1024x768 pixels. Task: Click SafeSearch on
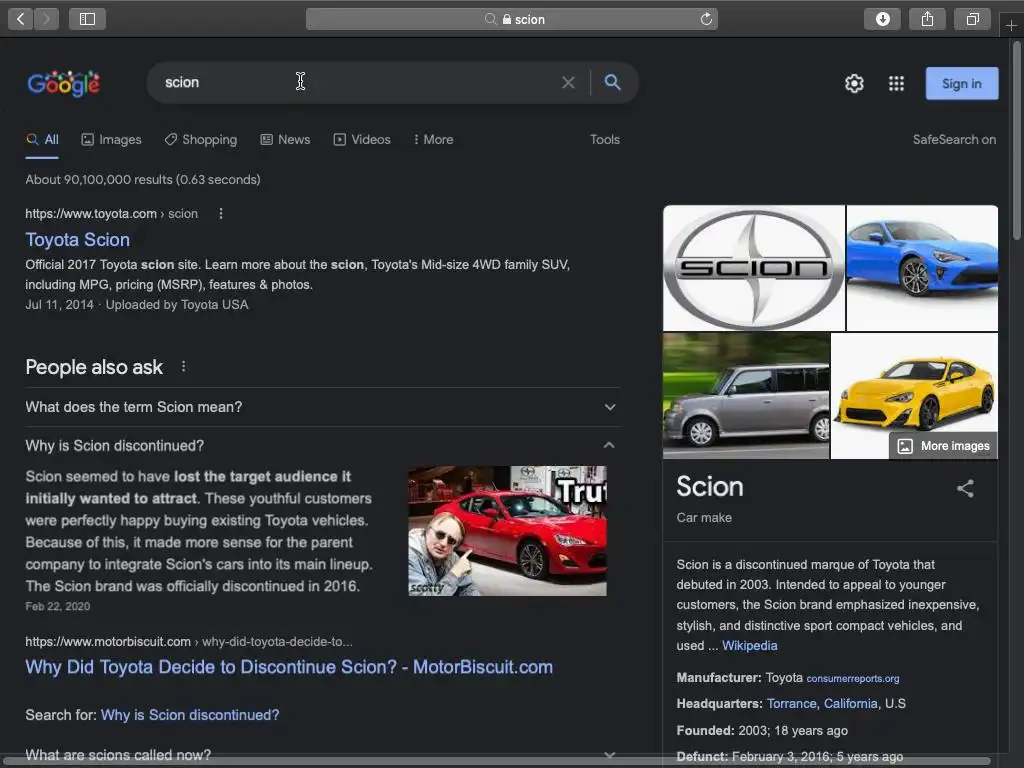pos(954,139)
